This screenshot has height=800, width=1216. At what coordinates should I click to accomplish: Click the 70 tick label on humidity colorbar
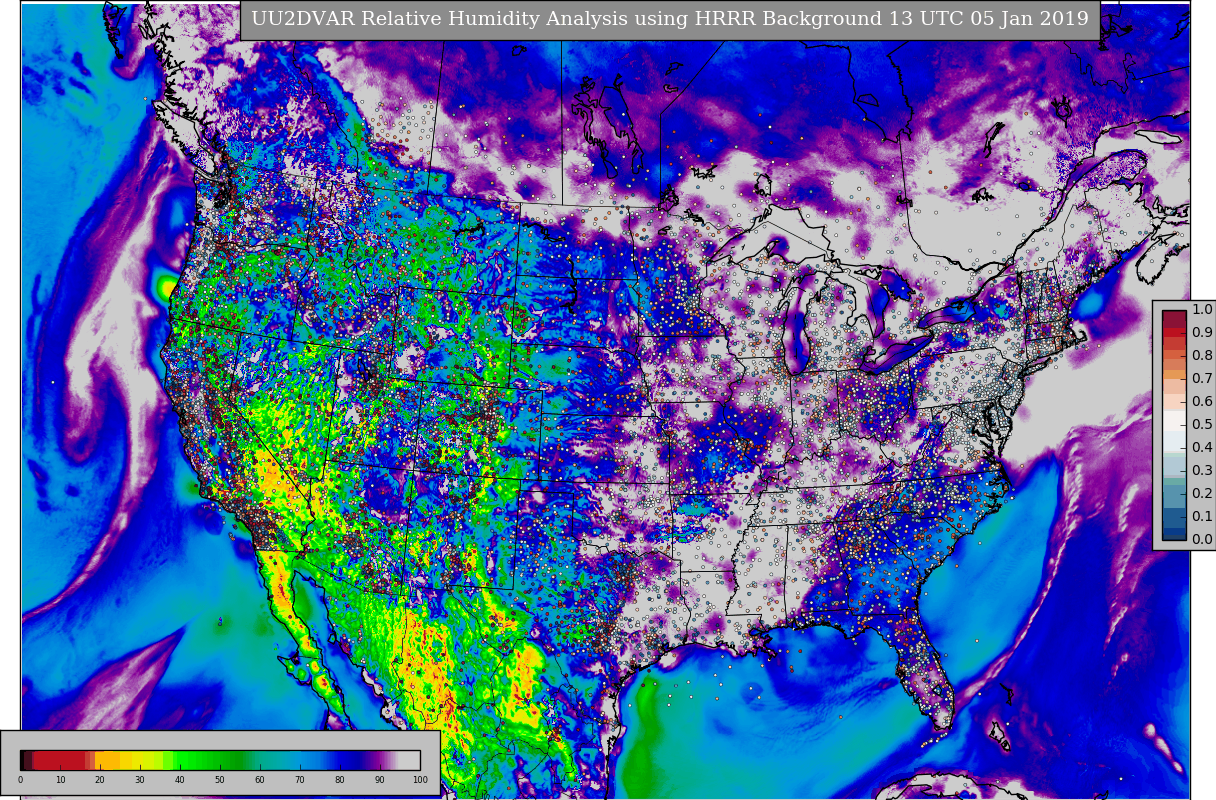pyautogui.click(x=300, y=780)
